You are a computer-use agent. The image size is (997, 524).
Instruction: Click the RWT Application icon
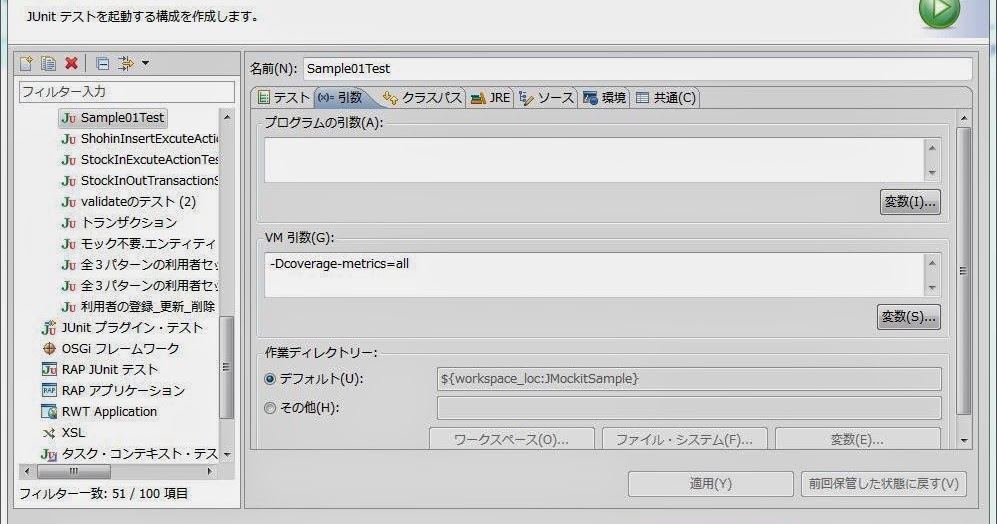pyautogui.click(x=49, y=411)
